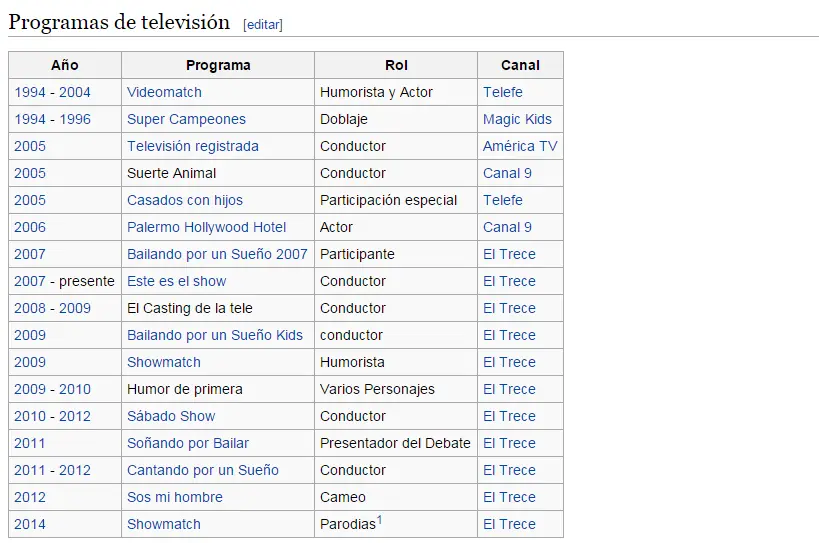Screen dimensions: 819x543
Task: Click El Trece in the Sábado Show row
Action: [509, 417]
